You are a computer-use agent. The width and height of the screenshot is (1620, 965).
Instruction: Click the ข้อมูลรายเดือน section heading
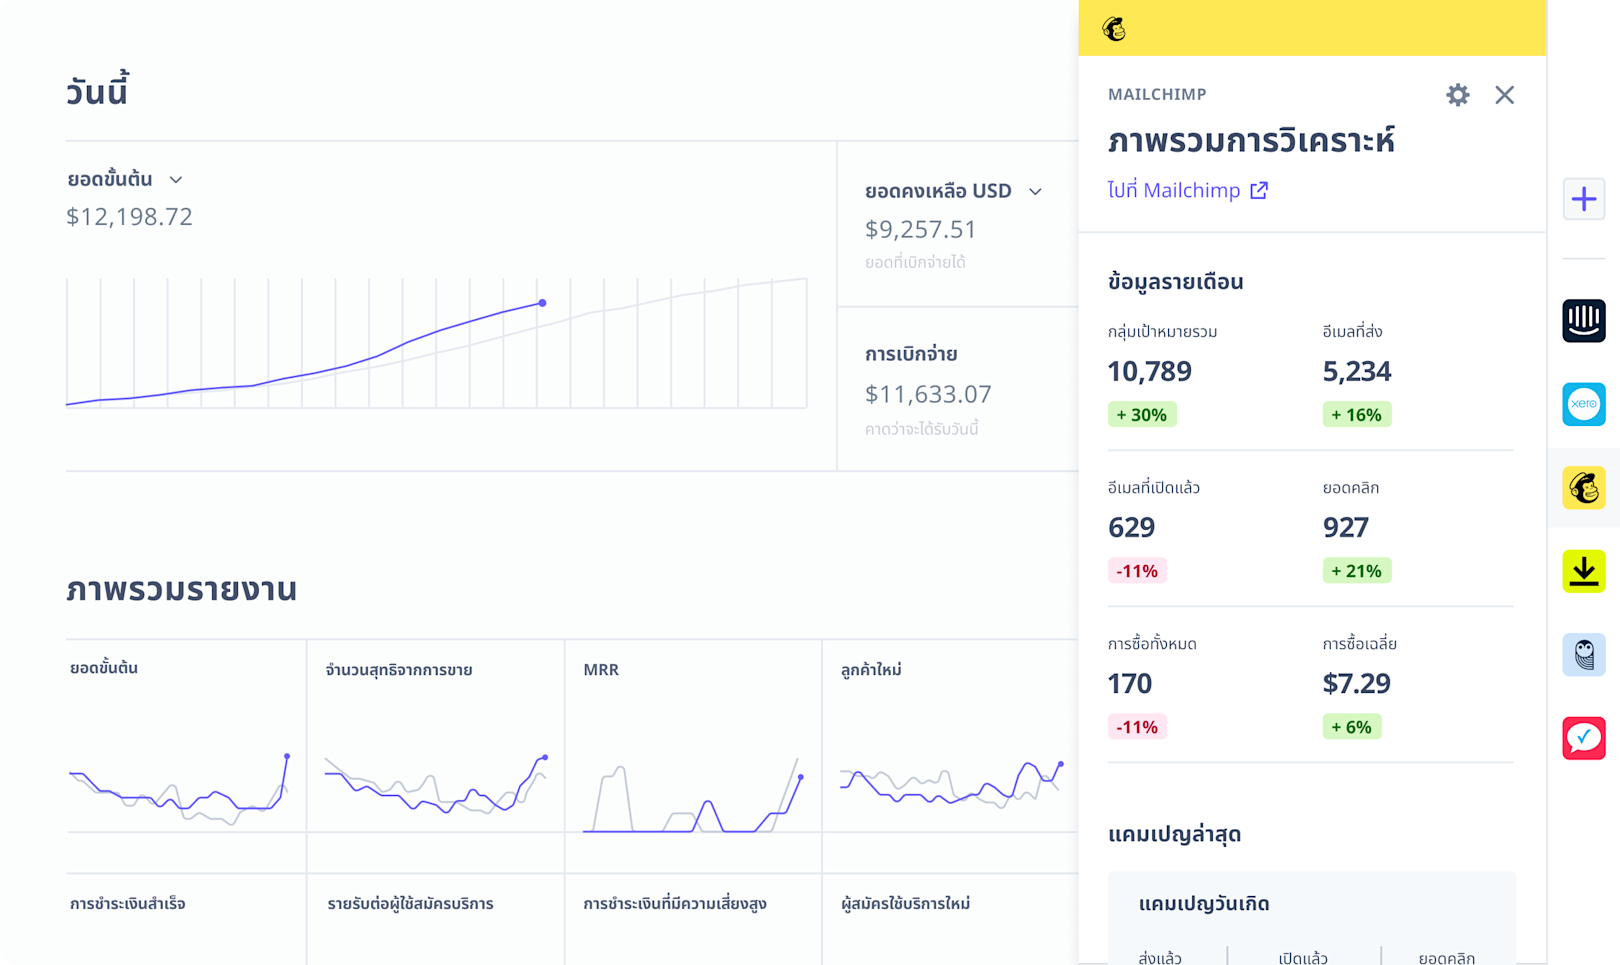pos(1176,282)
